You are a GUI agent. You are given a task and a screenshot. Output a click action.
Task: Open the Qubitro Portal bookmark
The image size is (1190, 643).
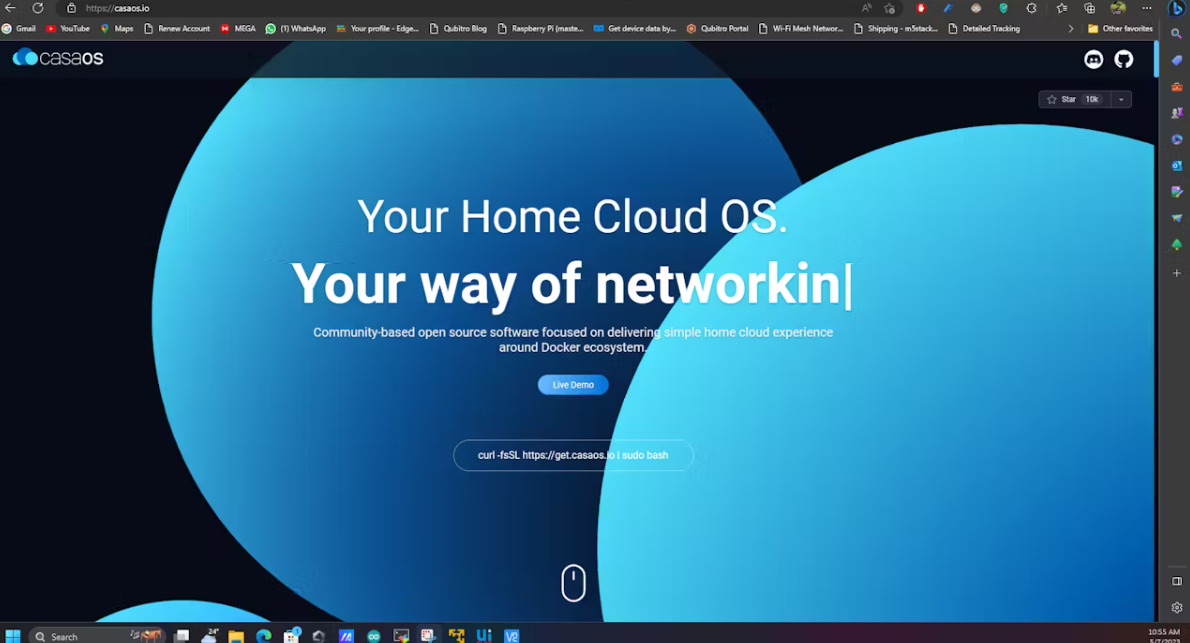tap(717, 29)
